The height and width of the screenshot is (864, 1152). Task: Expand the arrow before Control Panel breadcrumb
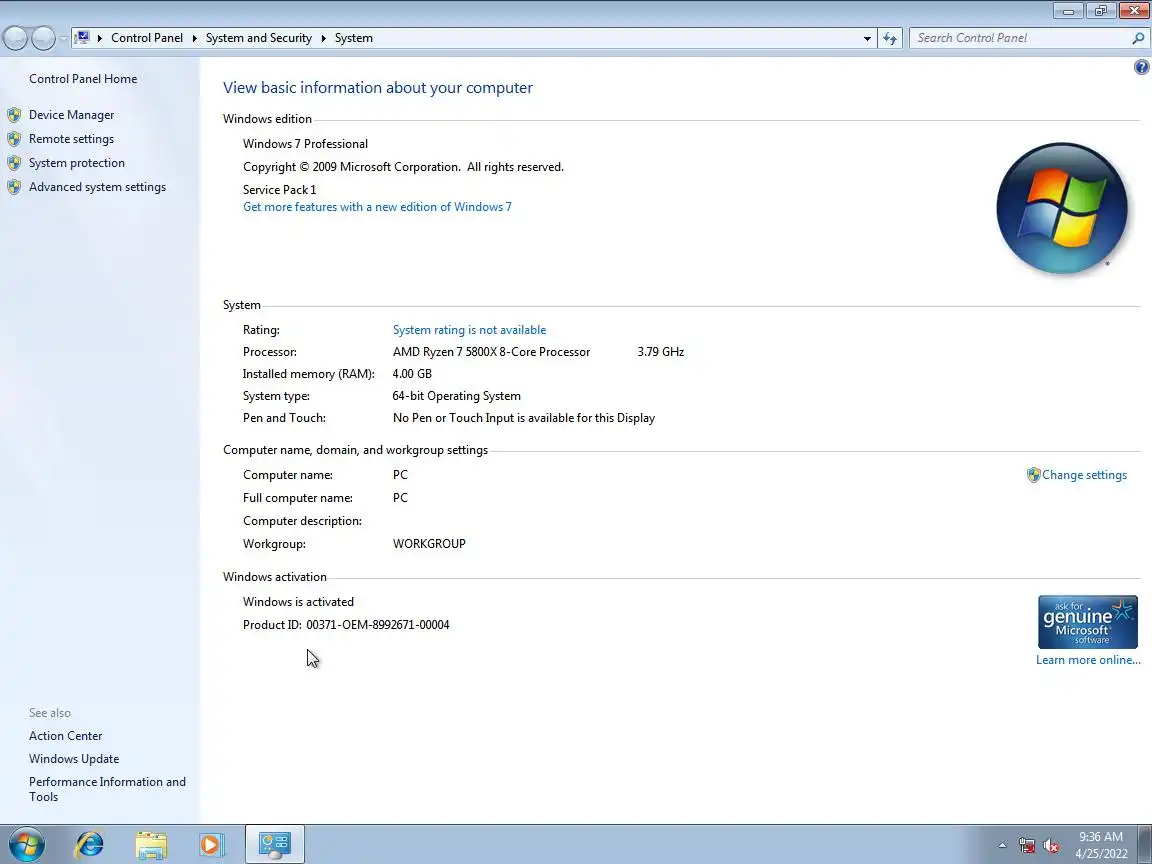(100, 38)
